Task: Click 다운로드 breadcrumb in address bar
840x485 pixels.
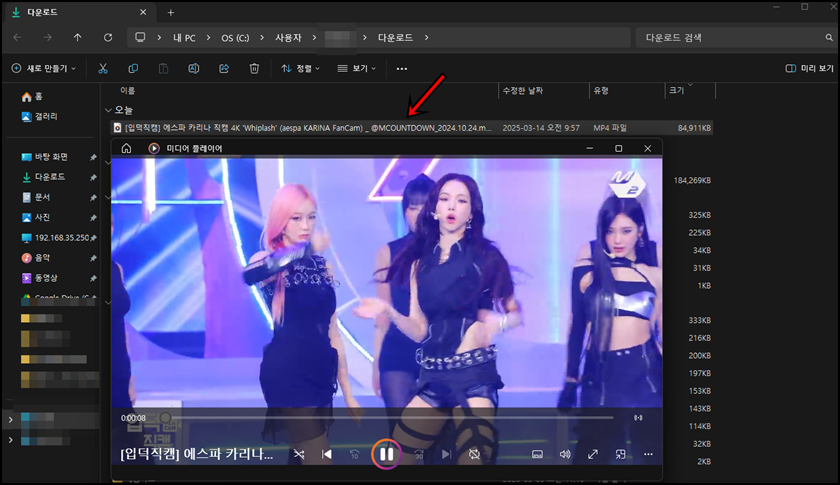Action: 395,38
